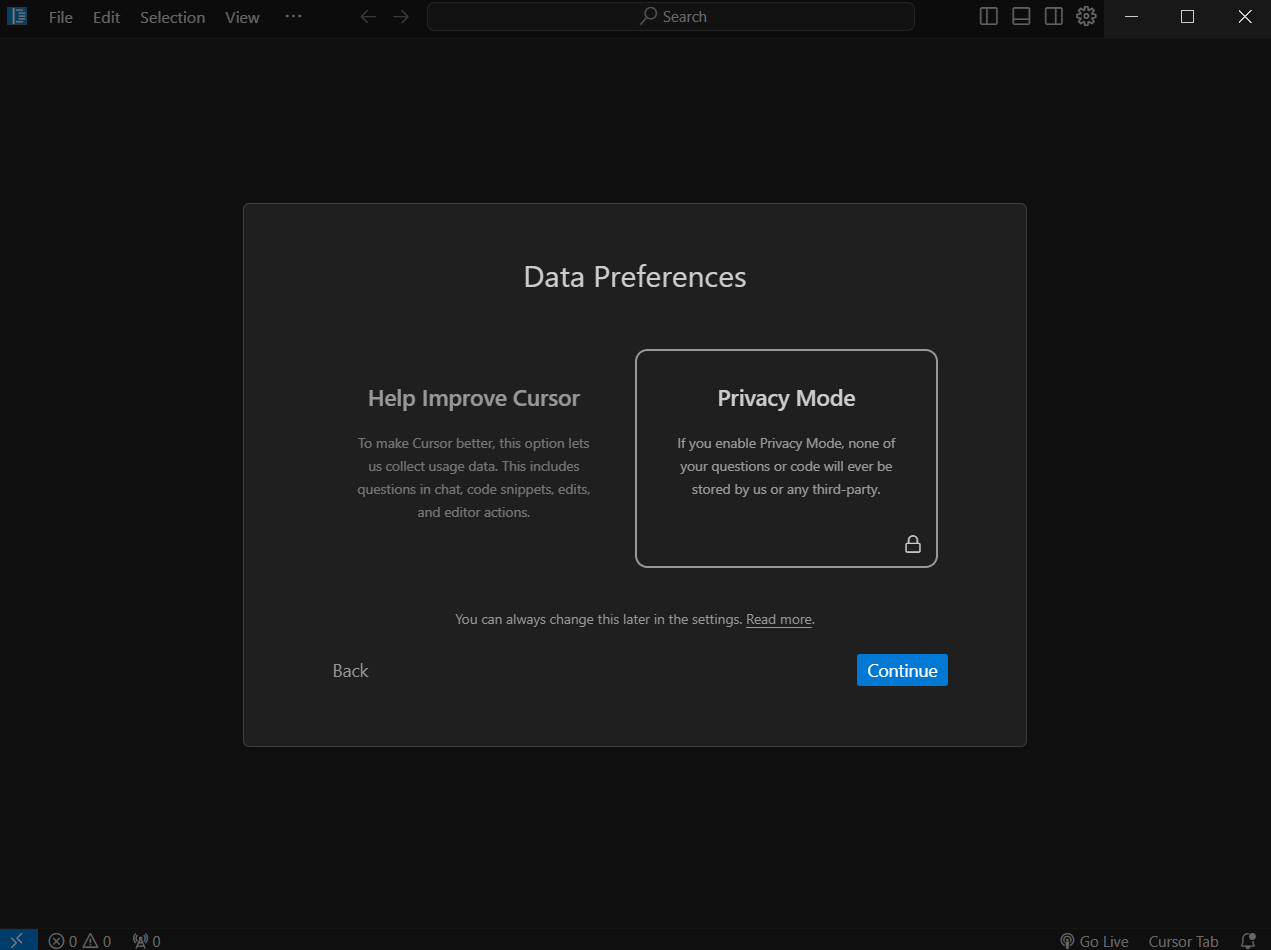The image size is (1271, 950).
Task: Start Go Live server
Action: tap(1094, 941)
